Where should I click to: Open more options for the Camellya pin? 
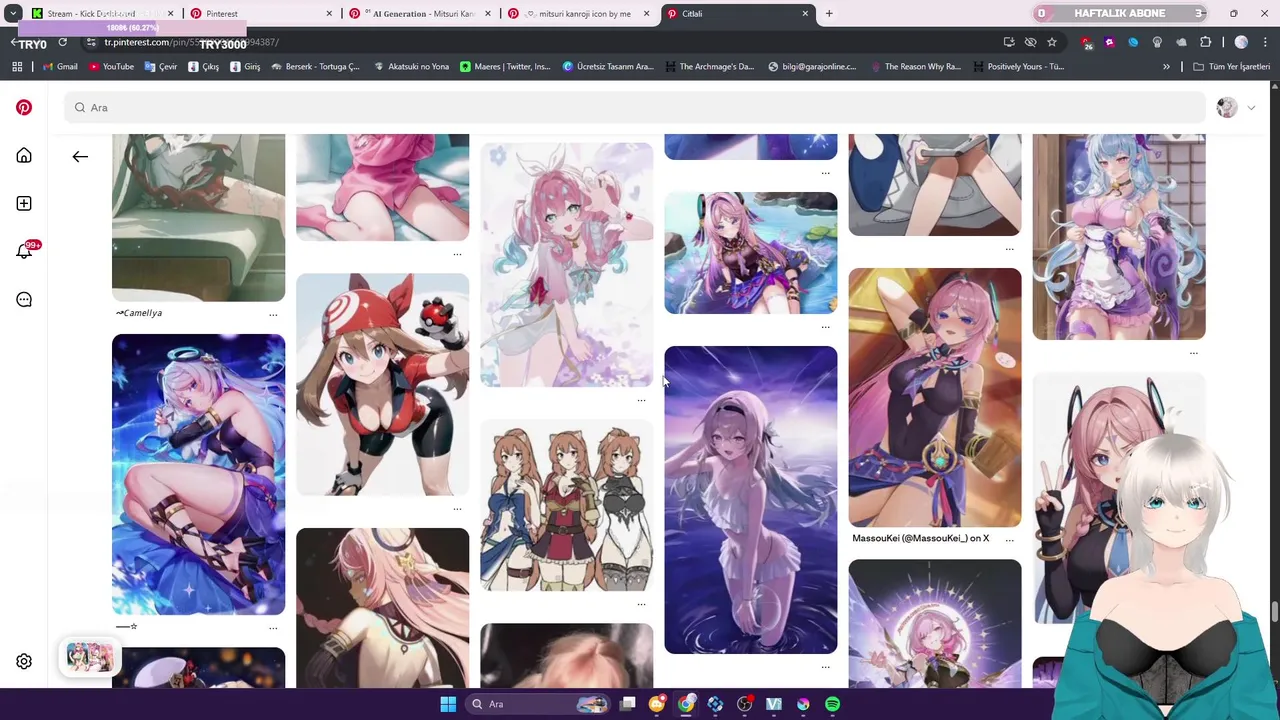click(273, 314)
